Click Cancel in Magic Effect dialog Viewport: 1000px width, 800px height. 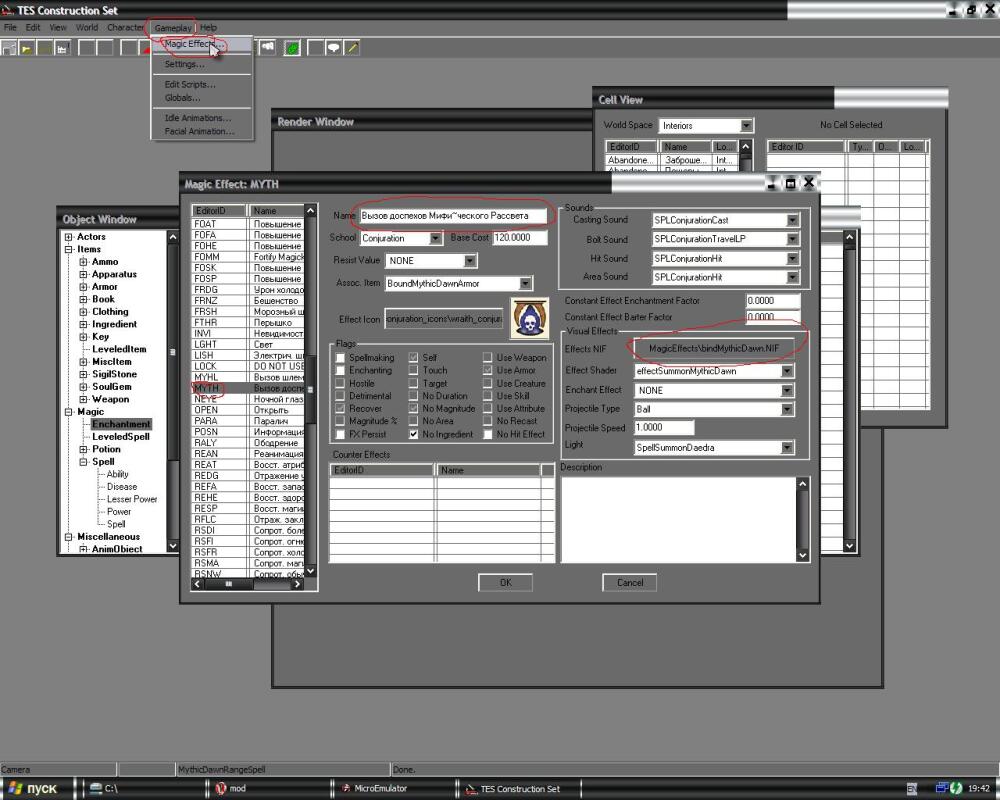(629, 582)
